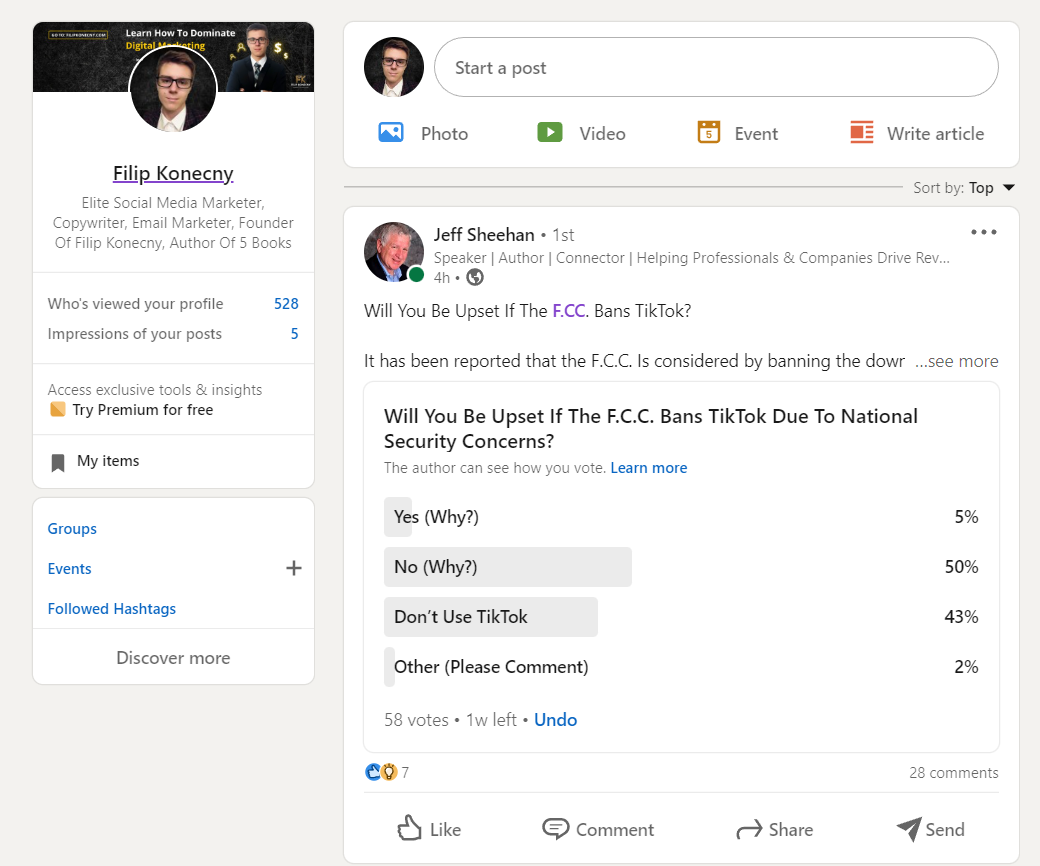Click the Event calendar icon
The height and width of the screenshot is (866, 1040).
(708, 132)
